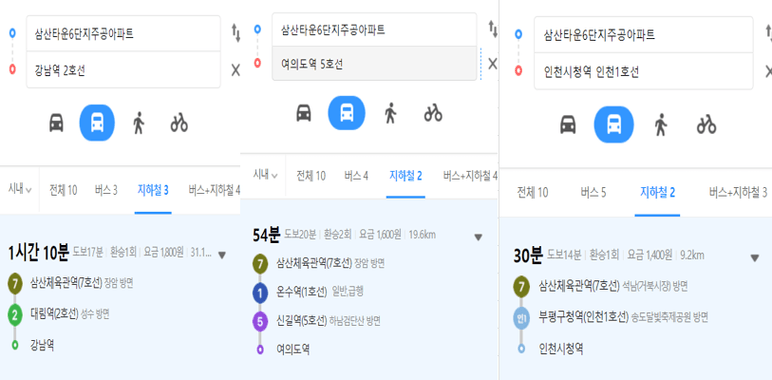This screenshot has width=772, height=380.
Task: Click 삼산체육관역(7호선) 석남(거북시장) 방면 step
Action: [x=613, y=286]
